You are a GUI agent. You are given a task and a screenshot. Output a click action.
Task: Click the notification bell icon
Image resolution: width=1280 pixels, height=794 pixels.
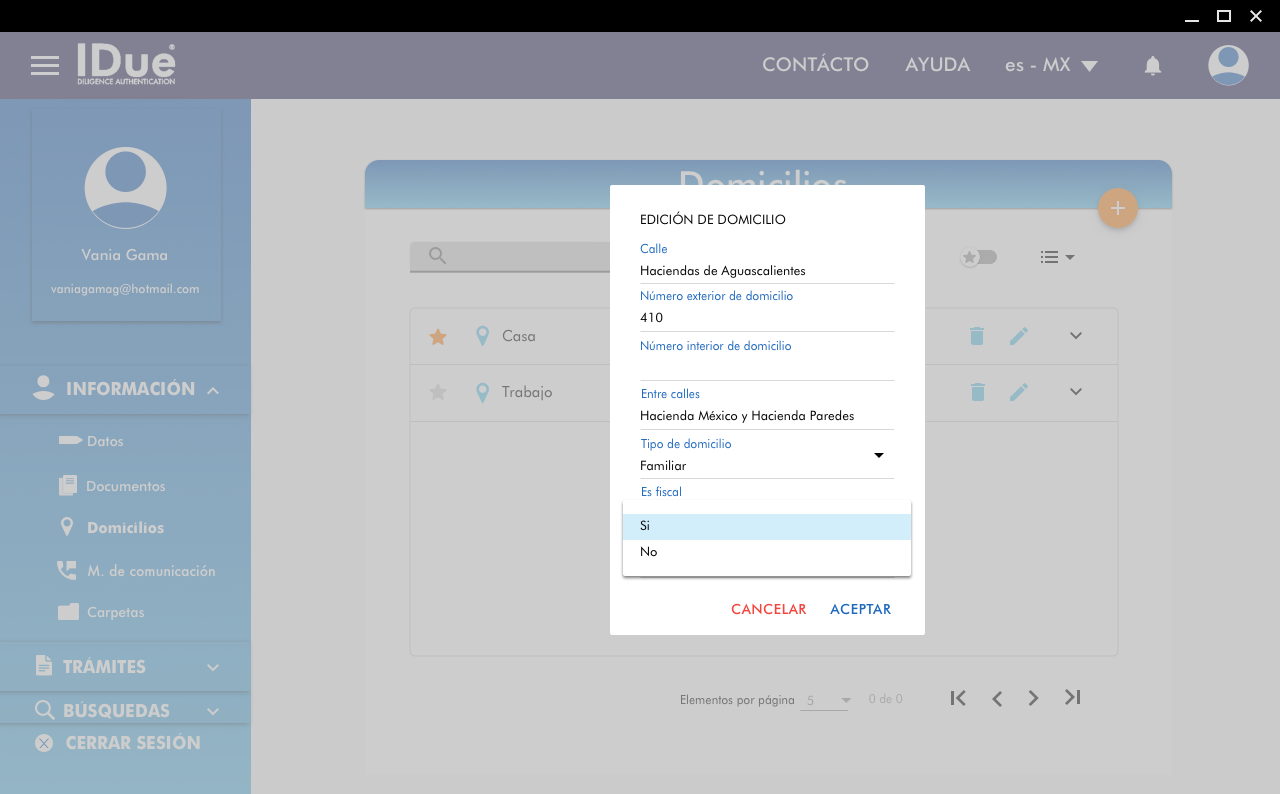[1152, 66]
